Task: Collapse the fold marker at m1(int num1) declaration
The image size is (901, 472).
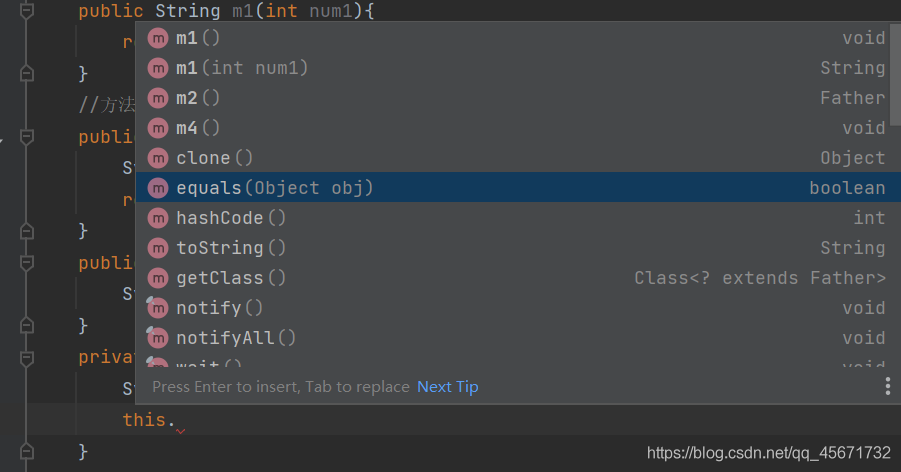Action: (x=27, y=12)
